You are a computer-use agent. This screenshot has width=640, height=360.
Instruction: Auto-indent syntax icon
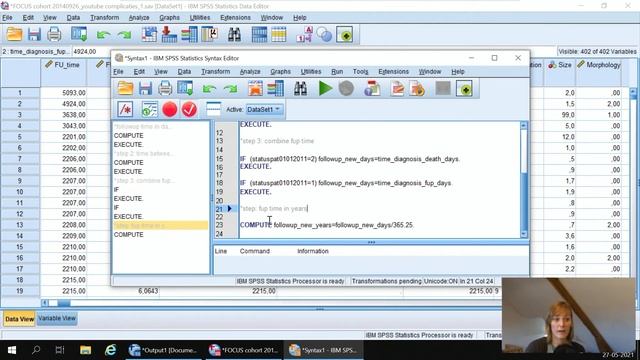point(149,109)
